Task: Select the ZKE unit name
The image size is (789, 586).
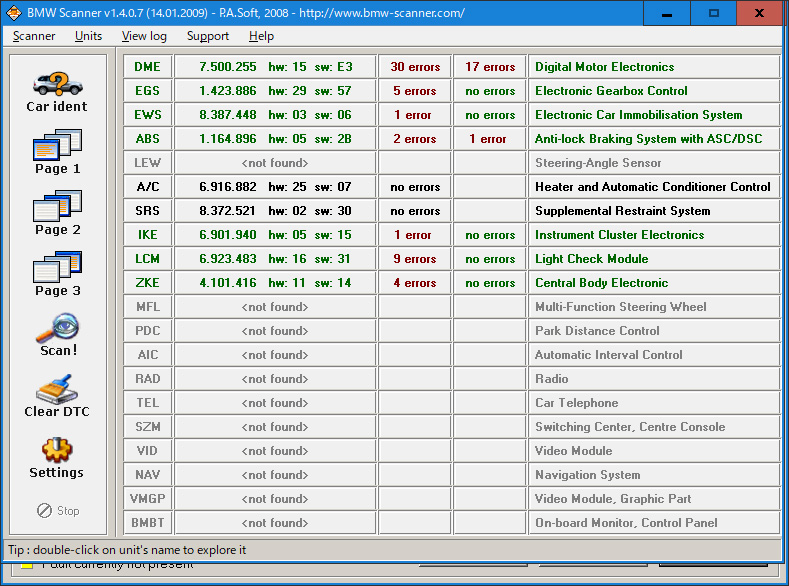Action: 148,283
